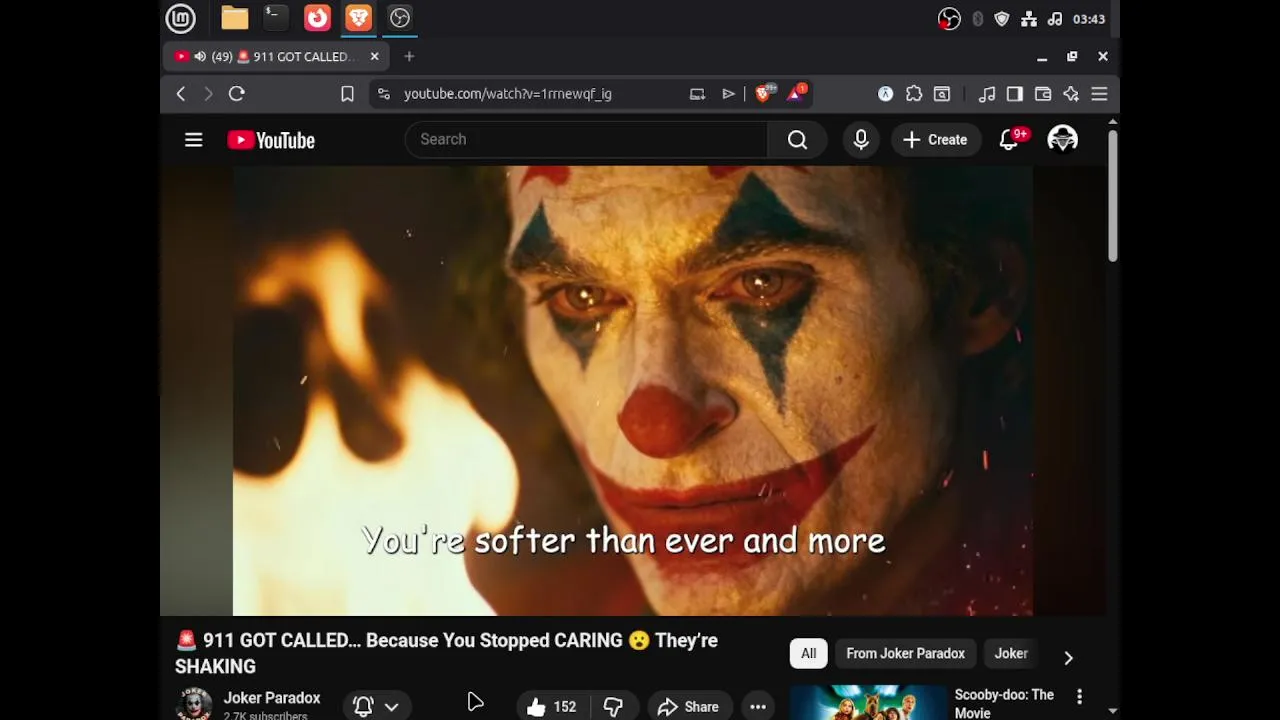
Task: Open the sound music-note tray applet
Action: tap(1054, 19)
